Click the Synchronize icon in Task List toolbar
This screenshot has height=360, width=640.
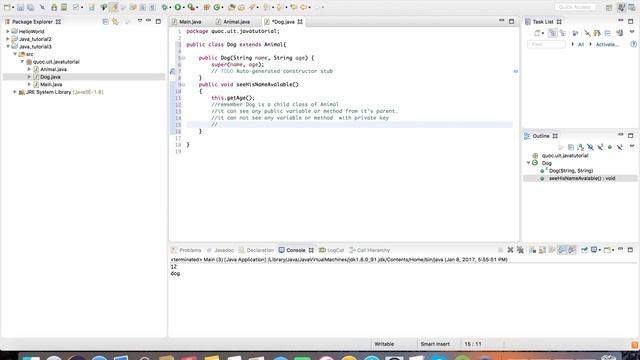620,33
